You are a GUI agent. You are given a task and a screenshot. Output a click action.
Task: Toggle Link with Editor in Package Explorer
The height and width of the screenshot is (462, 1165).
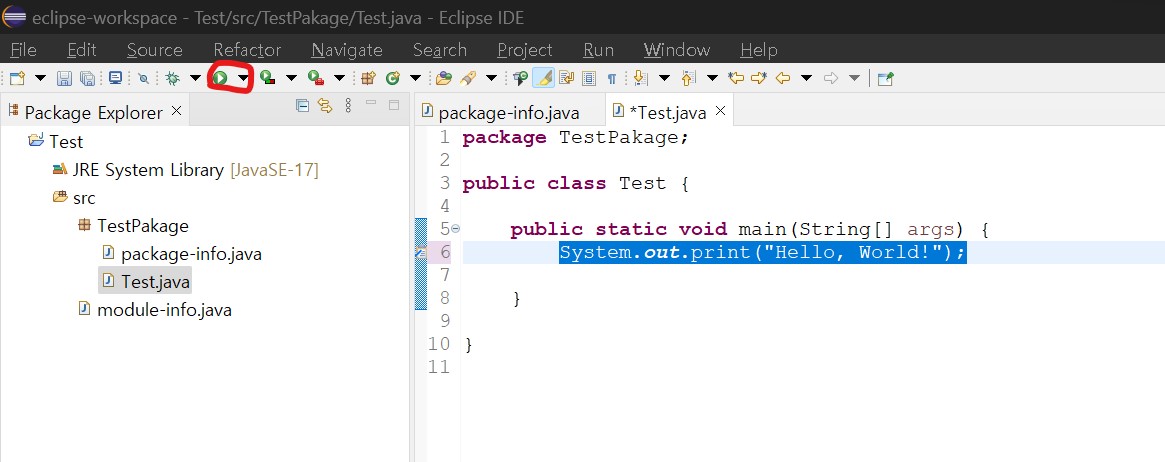click(325, 105)
